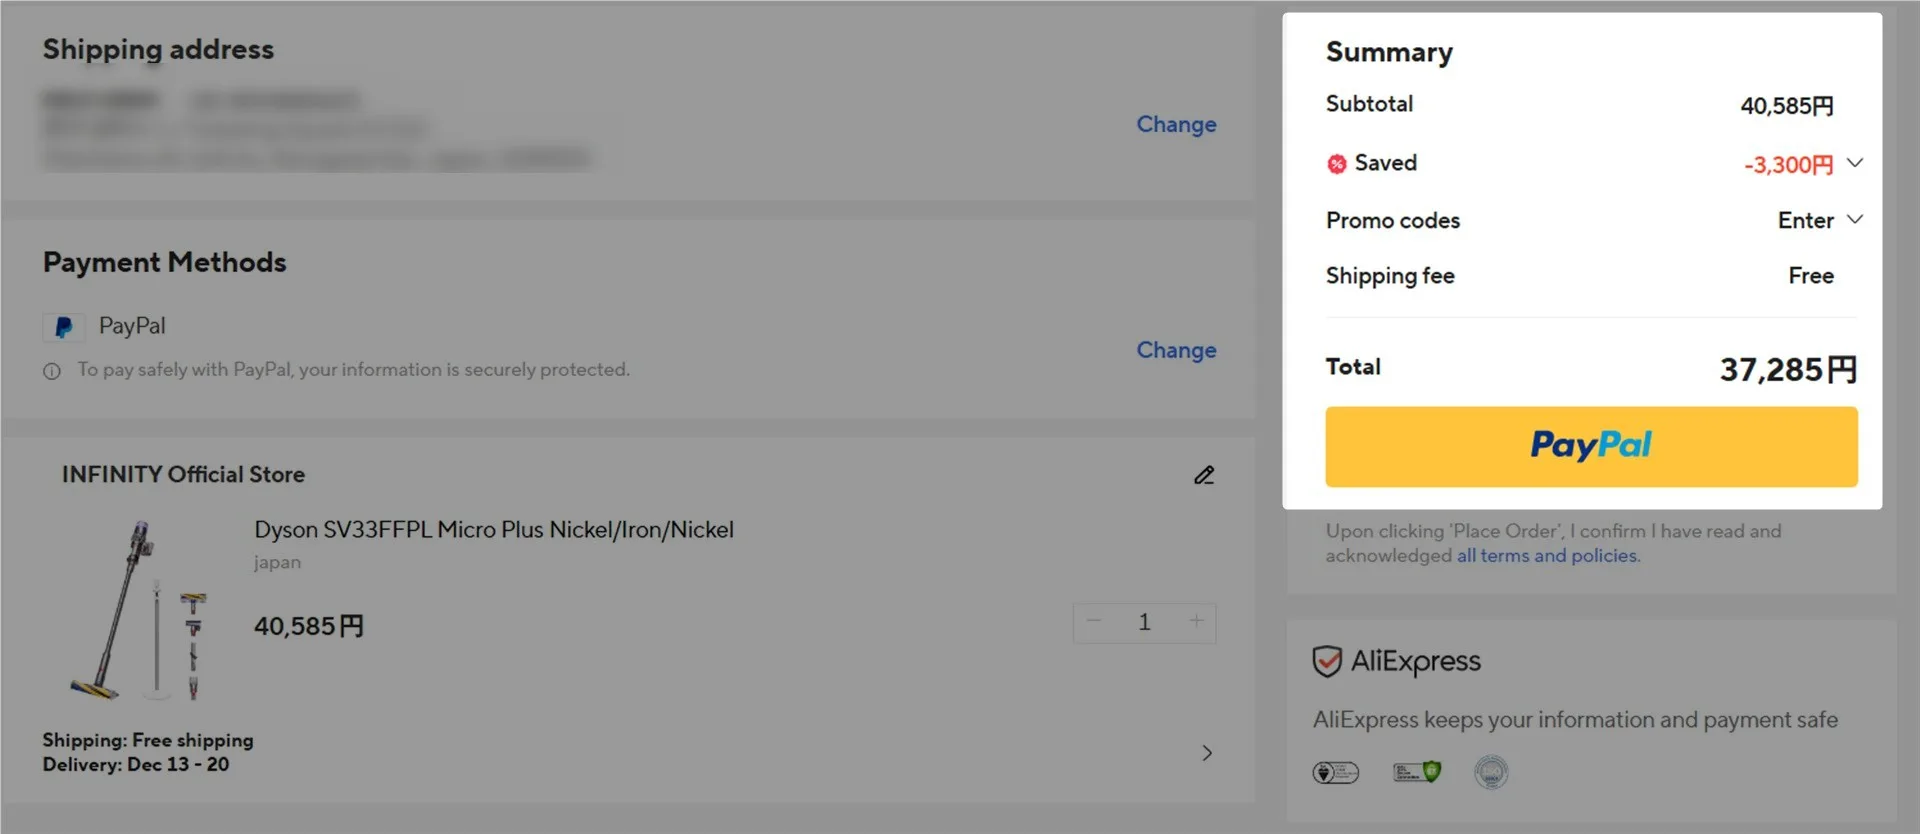Open shipping options via the right arrow

pos(1207,753)
